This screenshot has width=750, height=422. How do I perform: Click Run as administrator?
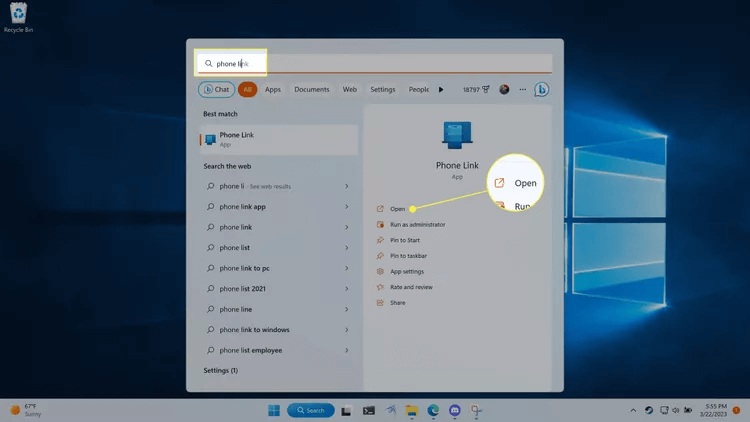[417, 225]
